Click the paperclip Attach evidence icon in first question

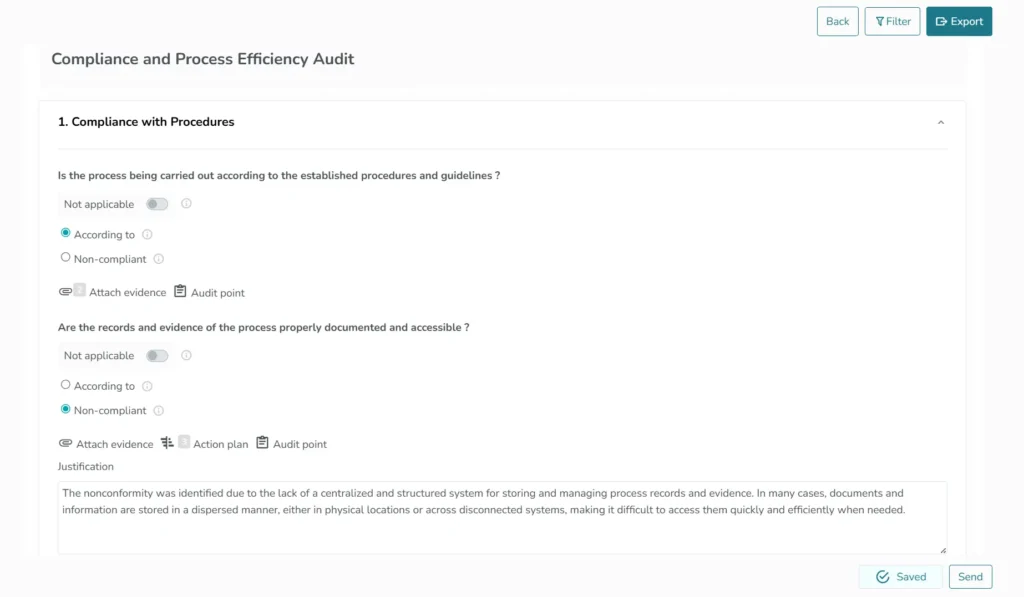[66, 292]
